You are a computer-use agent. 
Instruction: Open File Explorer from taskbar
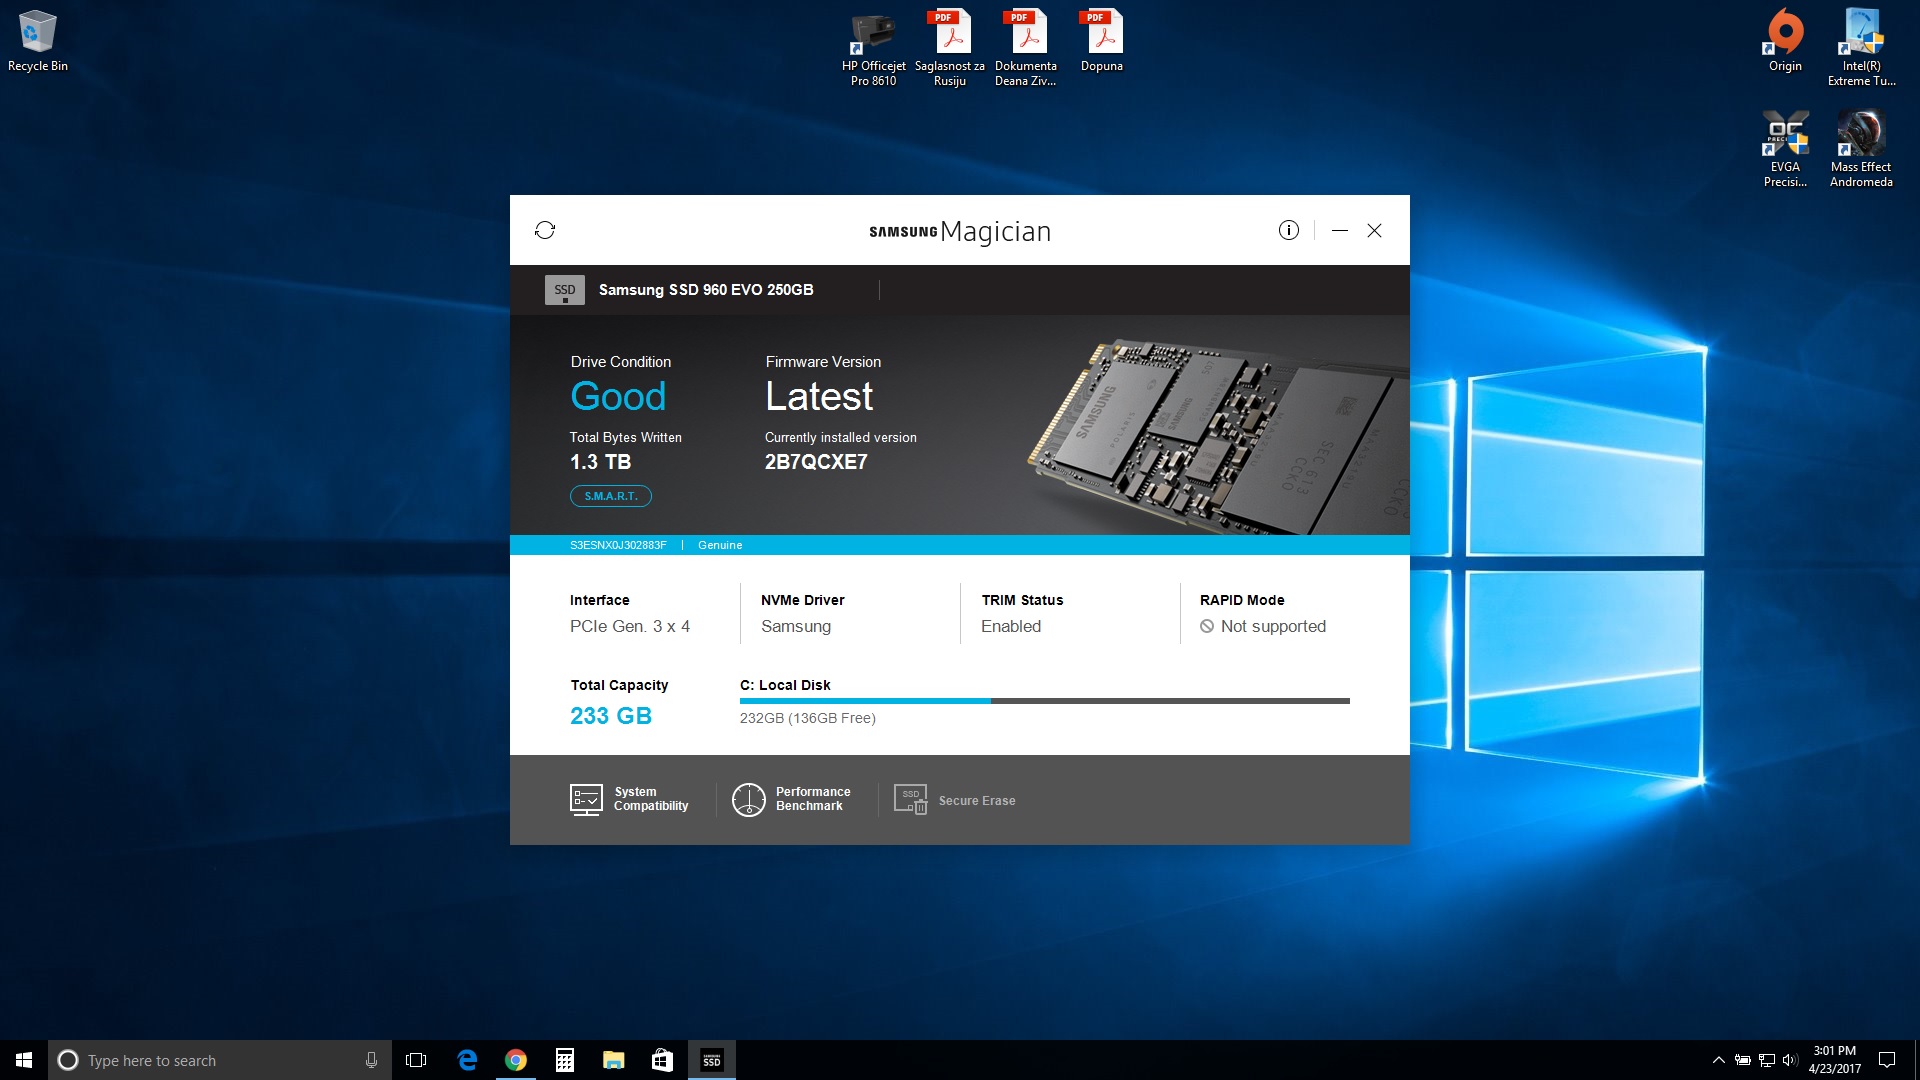pos(614,1060)
